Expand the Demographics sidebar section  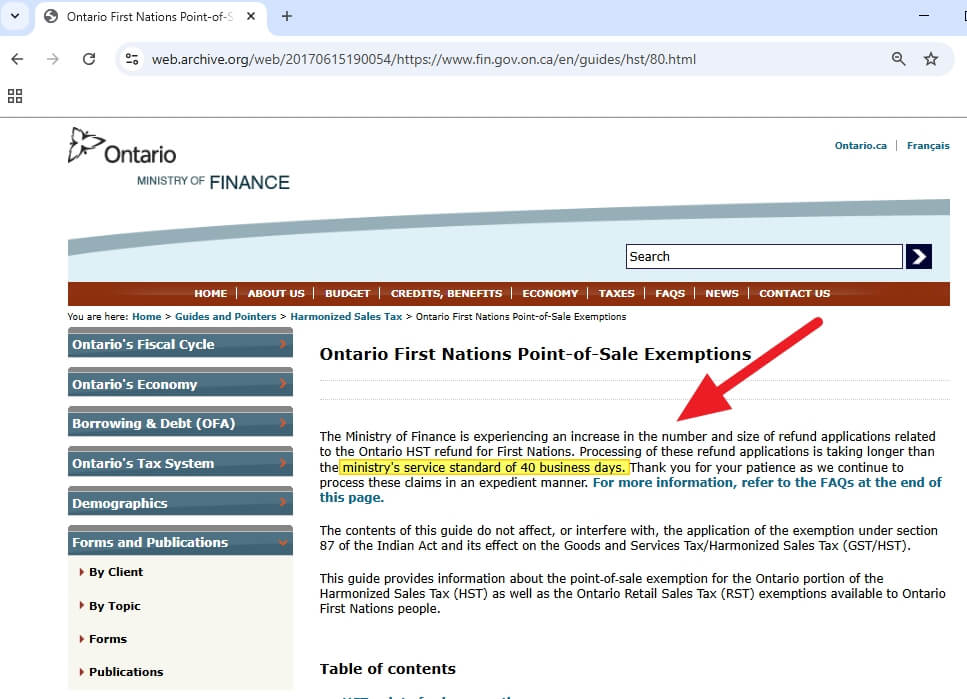coord(180,503)
